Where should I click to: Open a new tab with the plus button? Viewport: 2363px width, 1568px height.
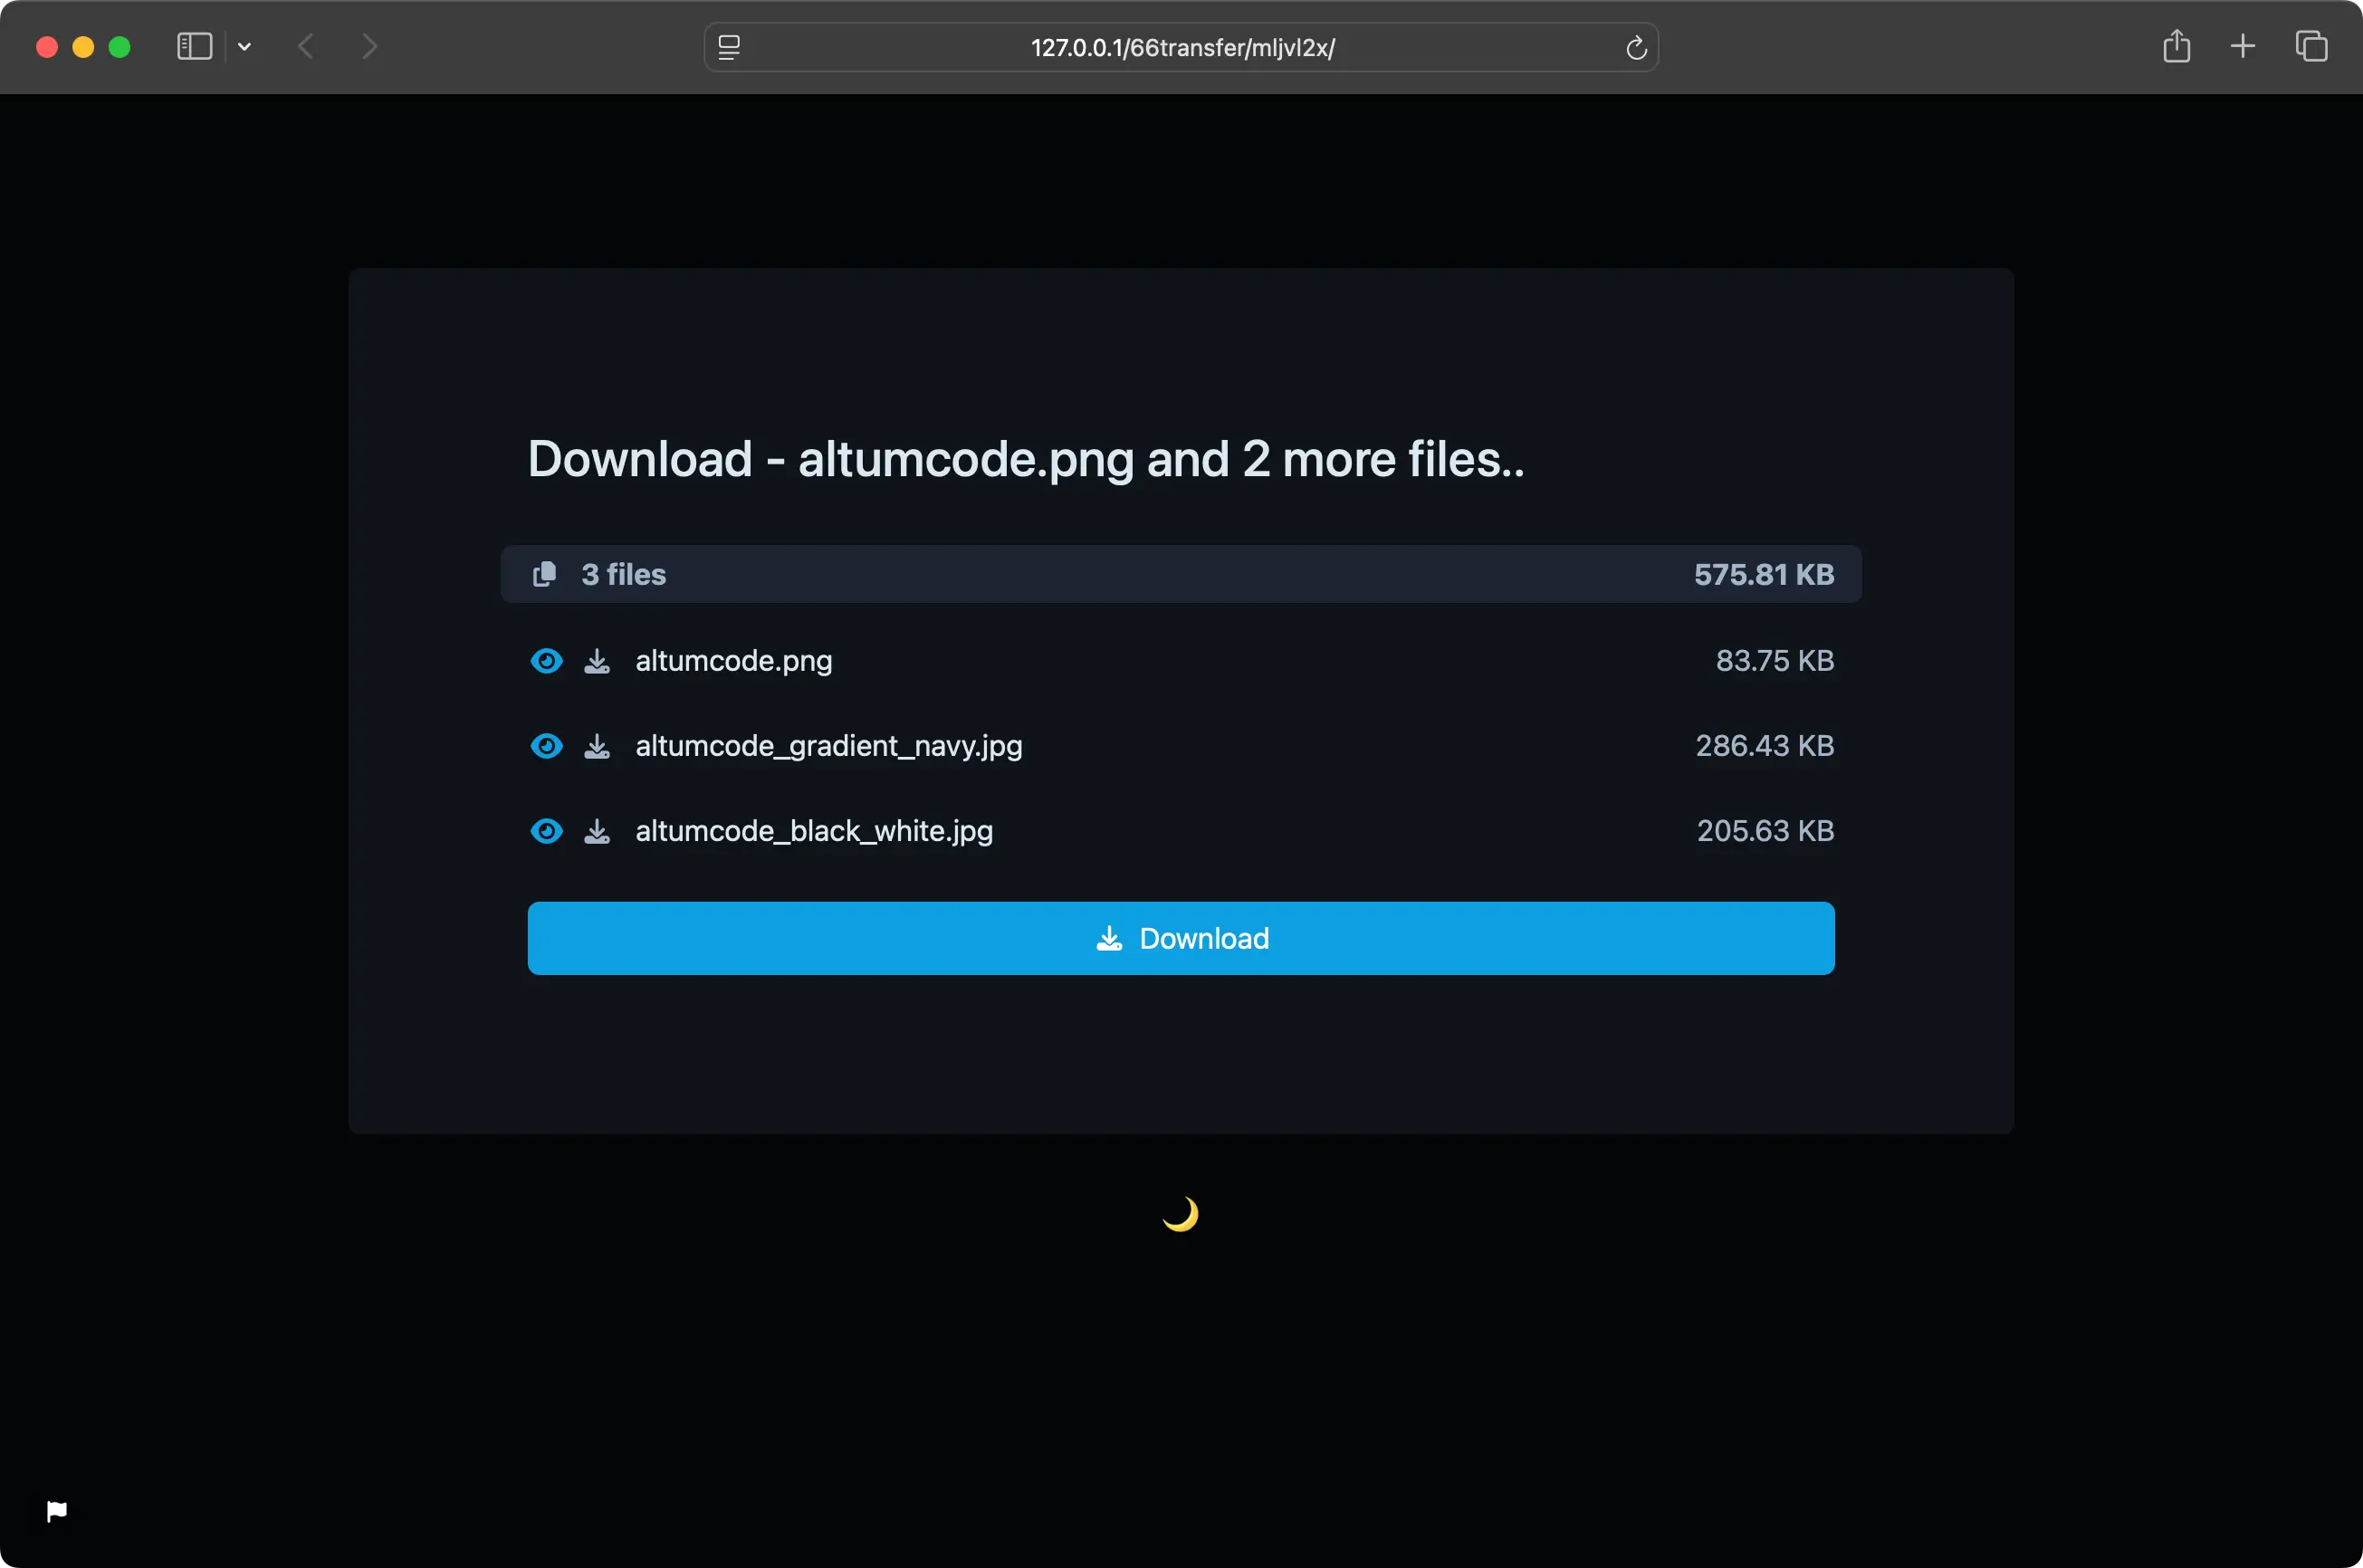coord(2242,46)
